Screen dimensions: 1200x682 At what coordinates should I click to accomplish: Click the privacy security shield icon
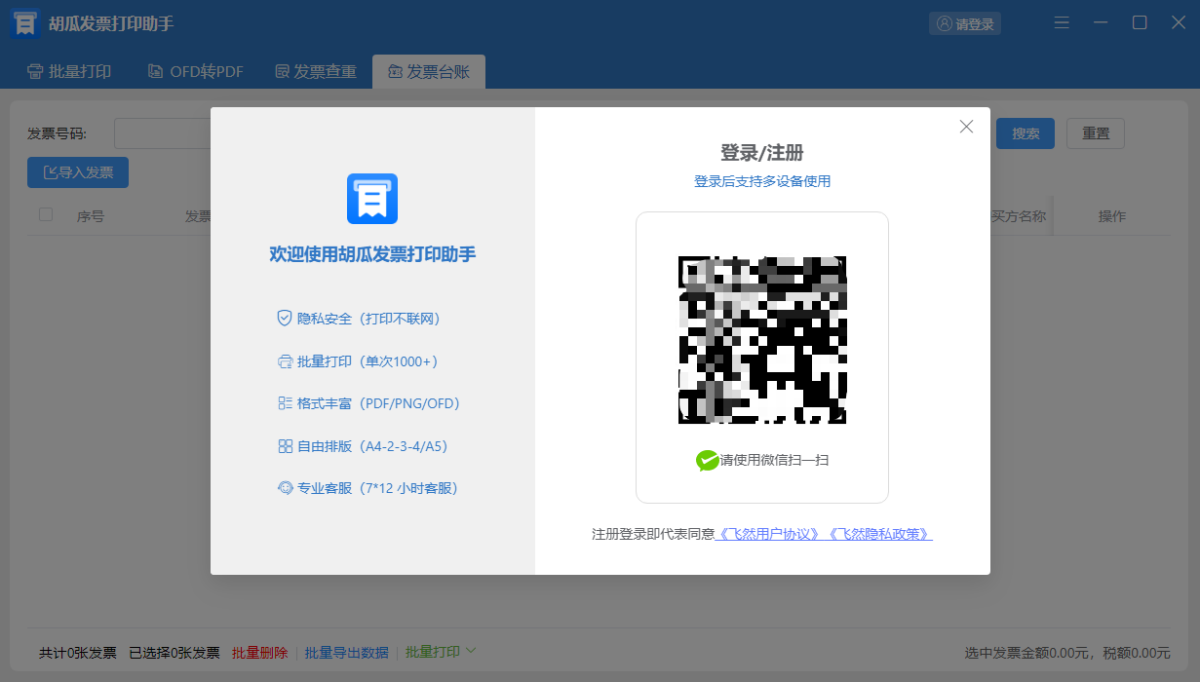click(284, 318)
